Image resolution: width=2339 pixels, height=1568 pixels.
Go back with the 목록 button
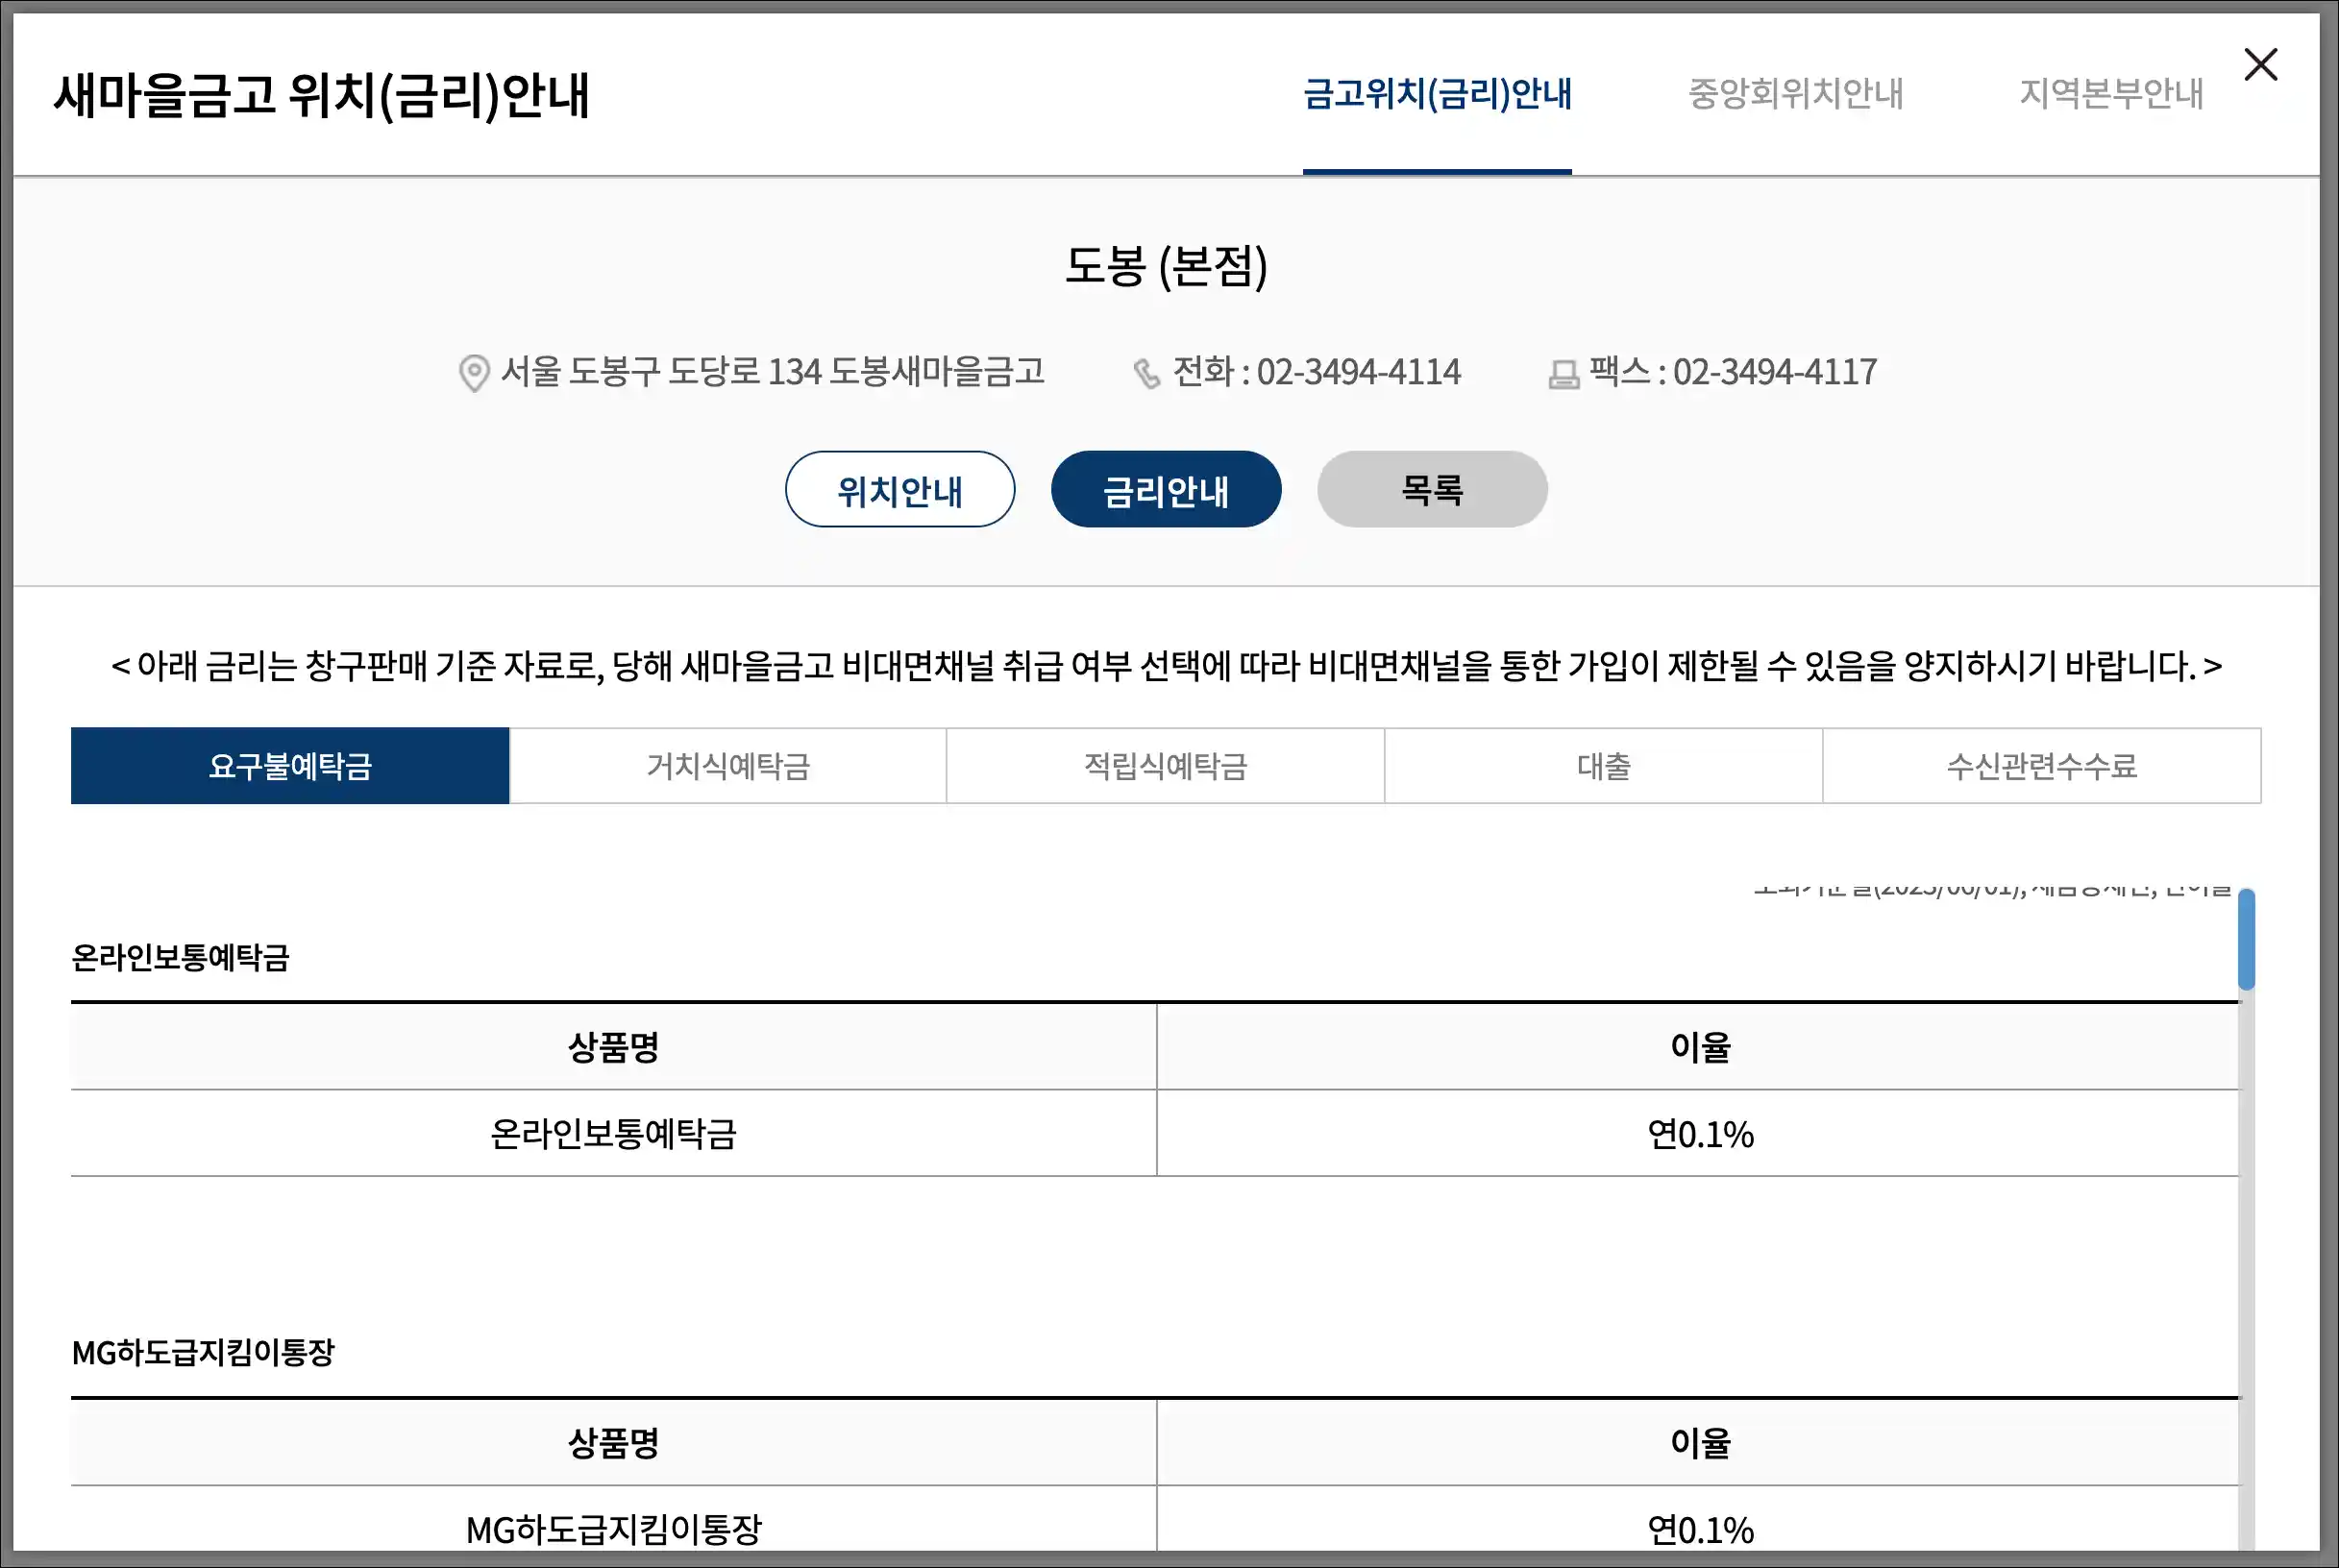1432,490
